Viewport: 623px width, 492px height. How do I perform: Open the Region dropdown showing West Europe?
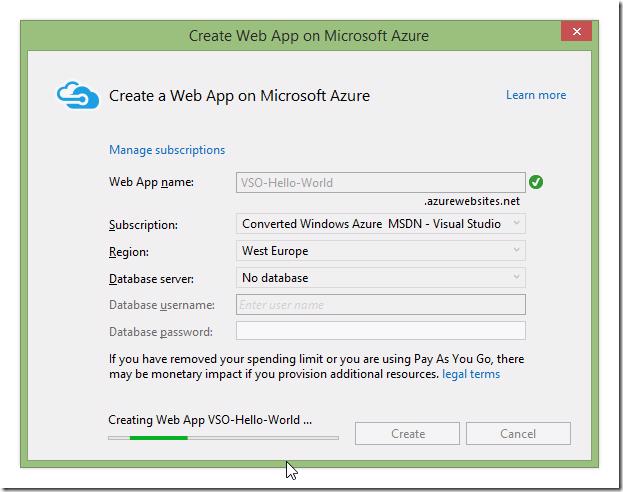point(381,251)
